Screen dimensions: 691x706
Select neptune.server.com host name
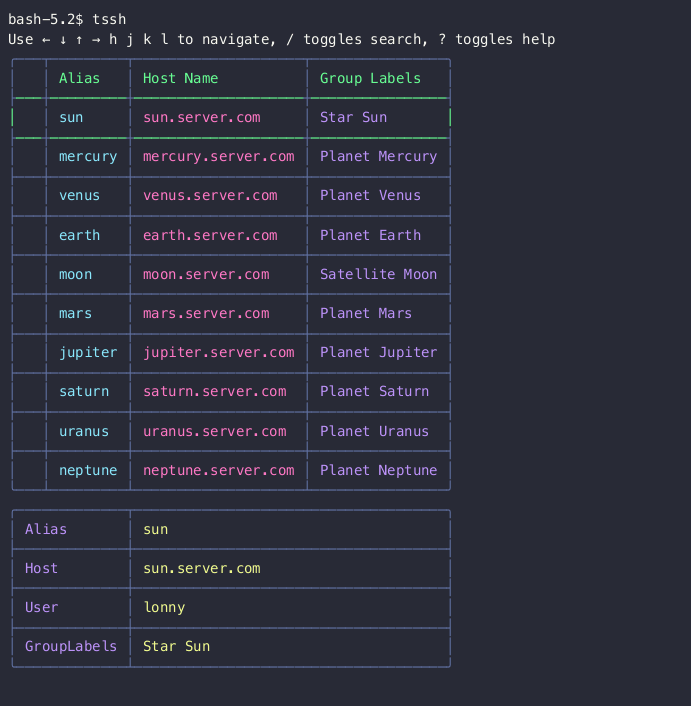218,470
